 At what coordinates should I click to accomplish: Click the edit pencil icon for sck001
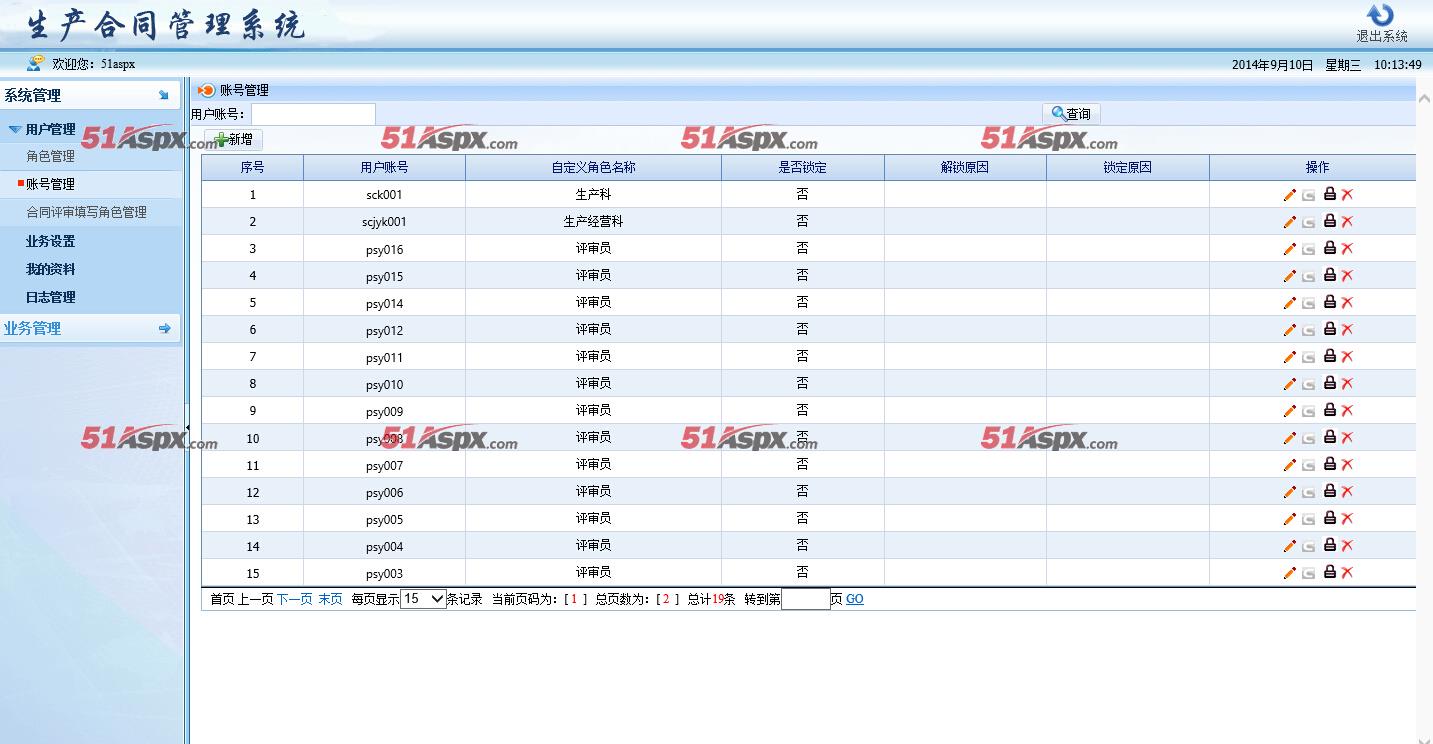click(1289, 195)
